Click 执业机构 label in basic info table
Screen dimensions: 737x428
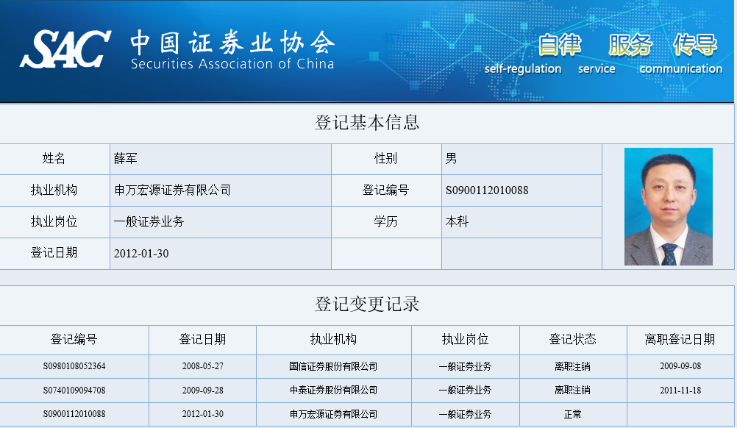(54, 190)
